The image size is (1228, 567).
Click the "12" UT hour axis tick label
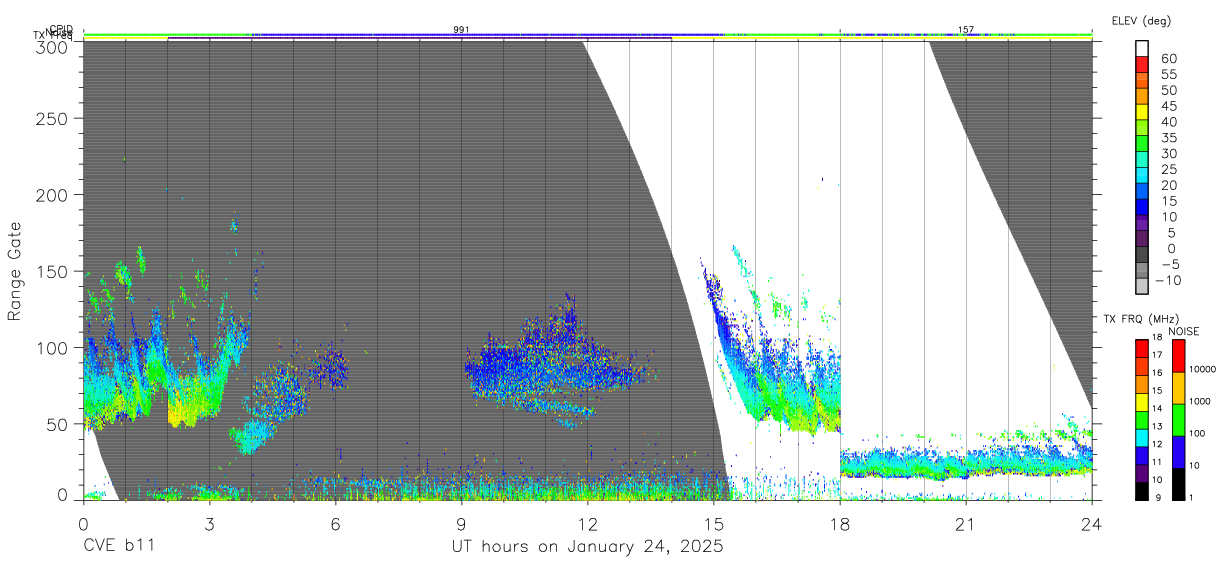tap(587, 523)
